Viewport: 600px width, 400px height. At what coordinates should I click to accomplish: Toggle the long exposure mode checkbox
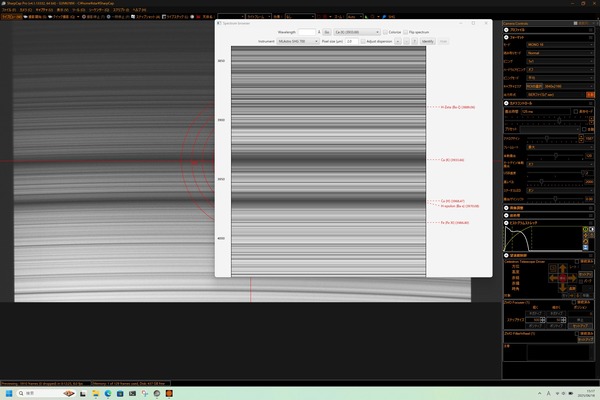[x=576, y=111]
